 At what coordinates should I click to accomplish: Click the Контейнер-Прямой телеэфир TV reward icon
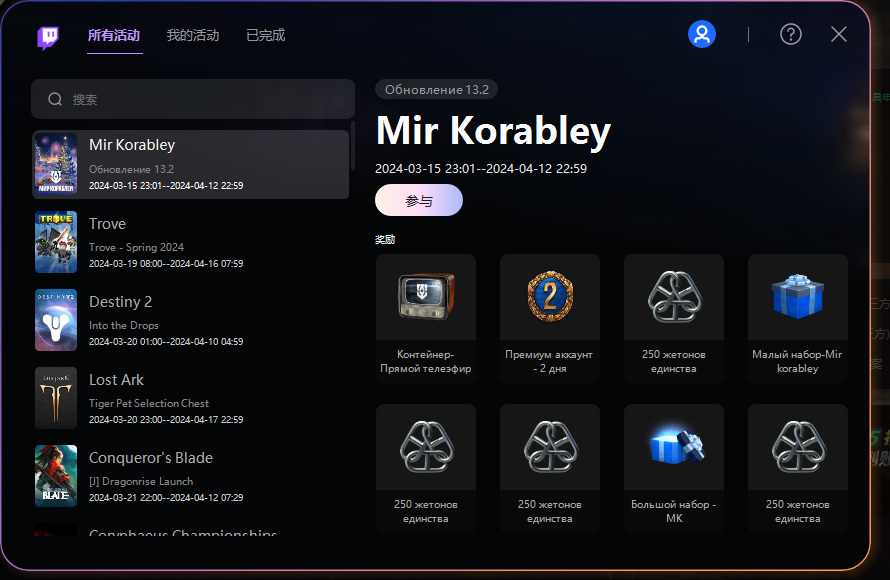426,296
